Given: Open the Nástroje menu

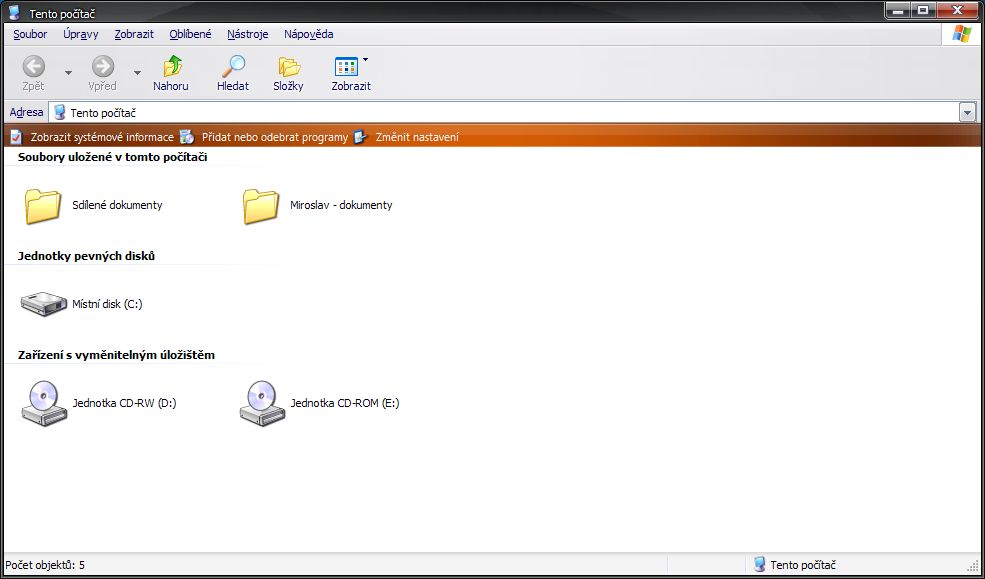Looking at the screenshot, I should click(248, 34).
